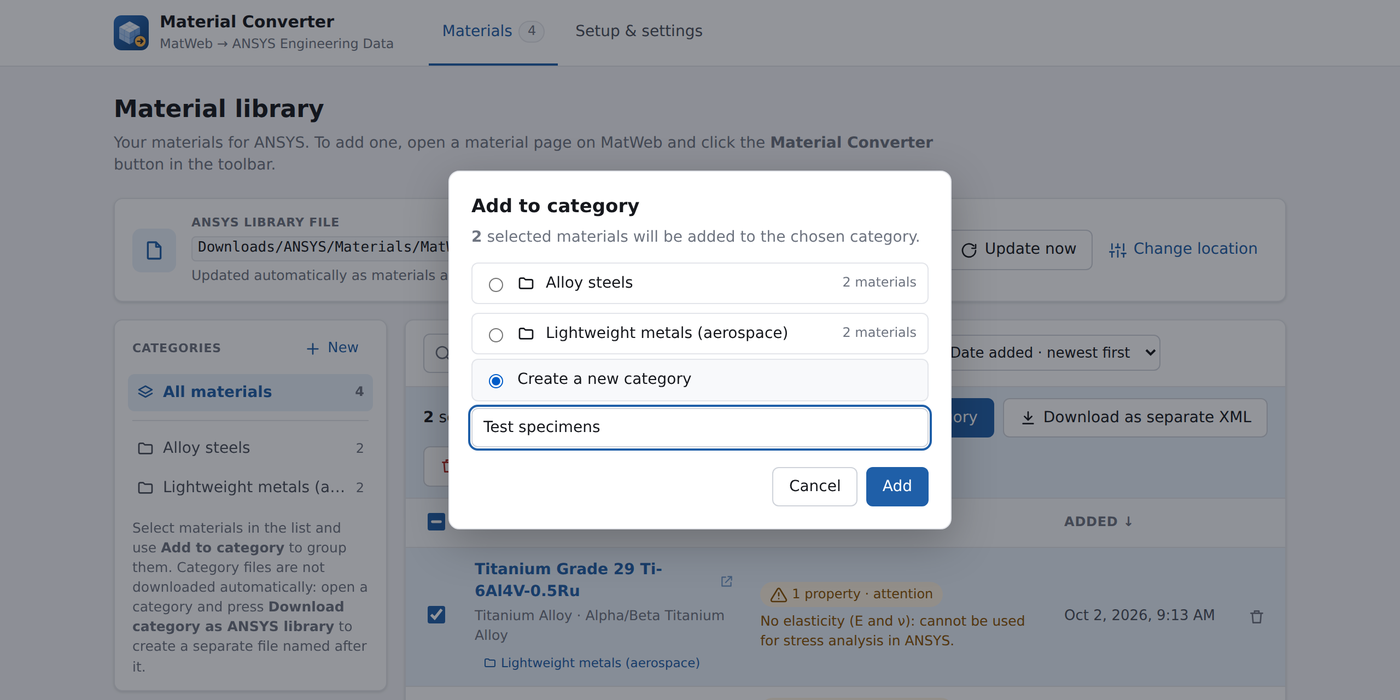Image resolution: width=1400 pixels, height=700 pixels.
Task: Click the Alloy steels folder icon in dialog
Action: tap(526, 283)
